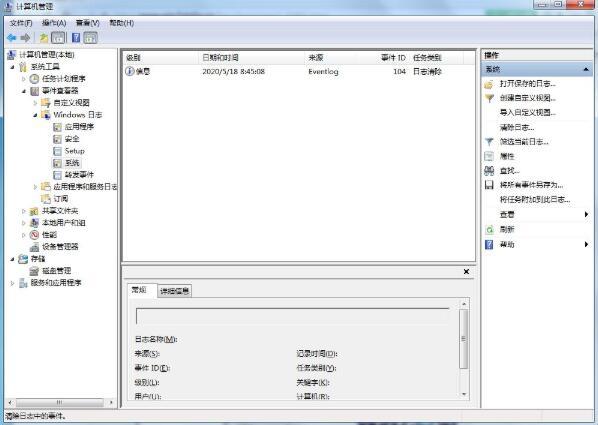Select the Eventlog event row with ID 104
The height and width of the screenshot is (425, 598).
pos(299,71)
